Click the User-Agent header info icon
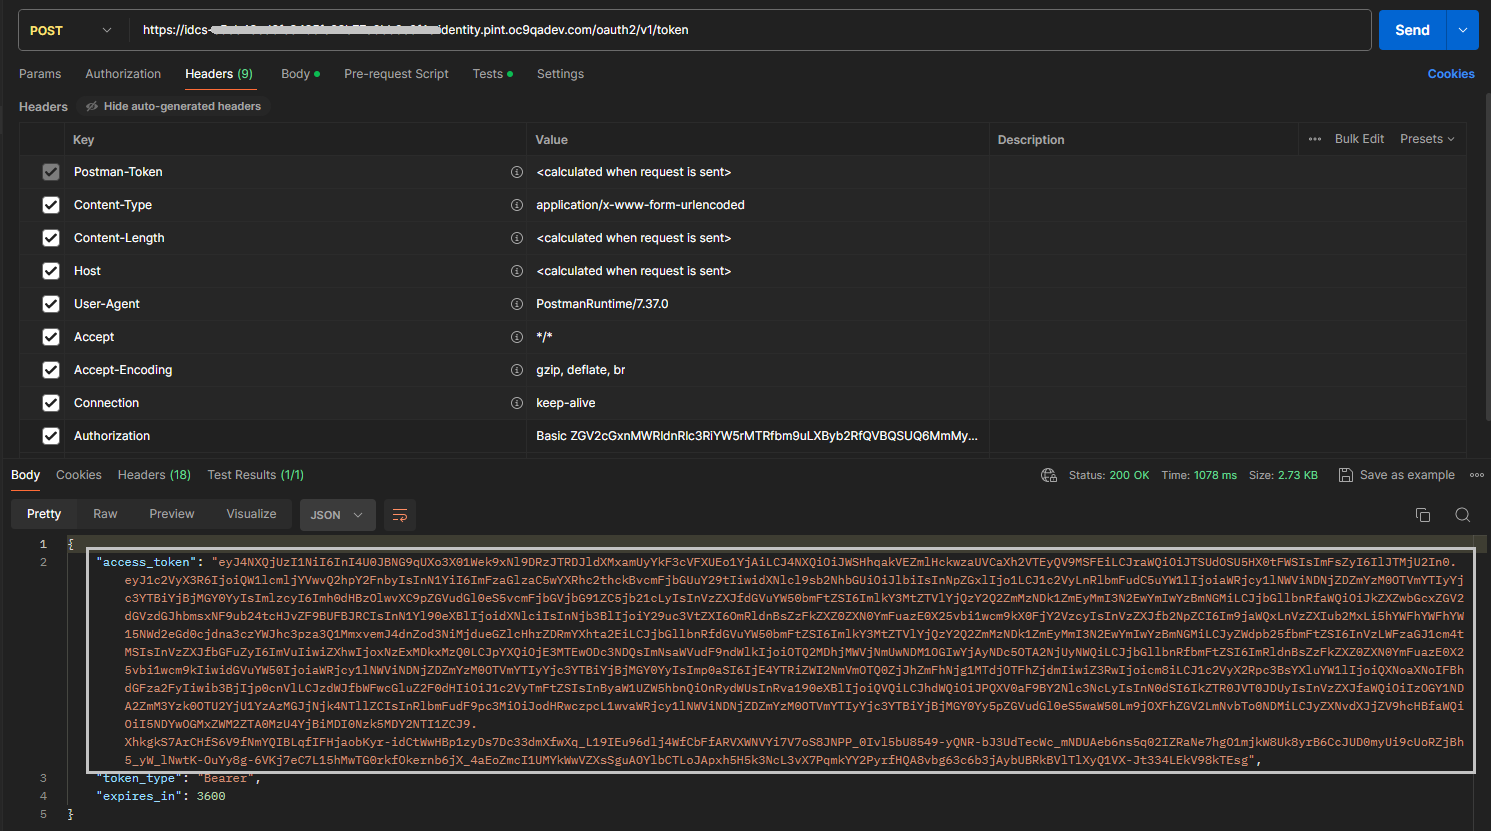1495x831 pixels. tap(517, 304)
